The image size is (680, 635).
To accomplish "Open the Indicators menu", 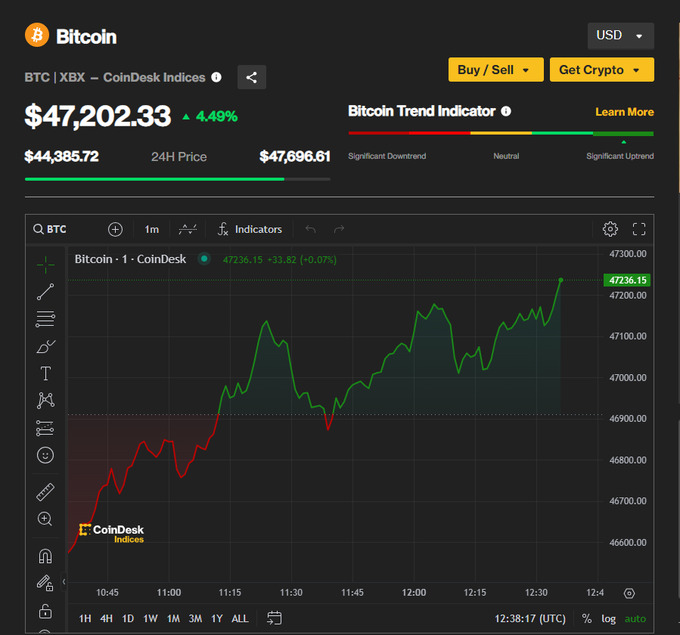I will [250, 229].
